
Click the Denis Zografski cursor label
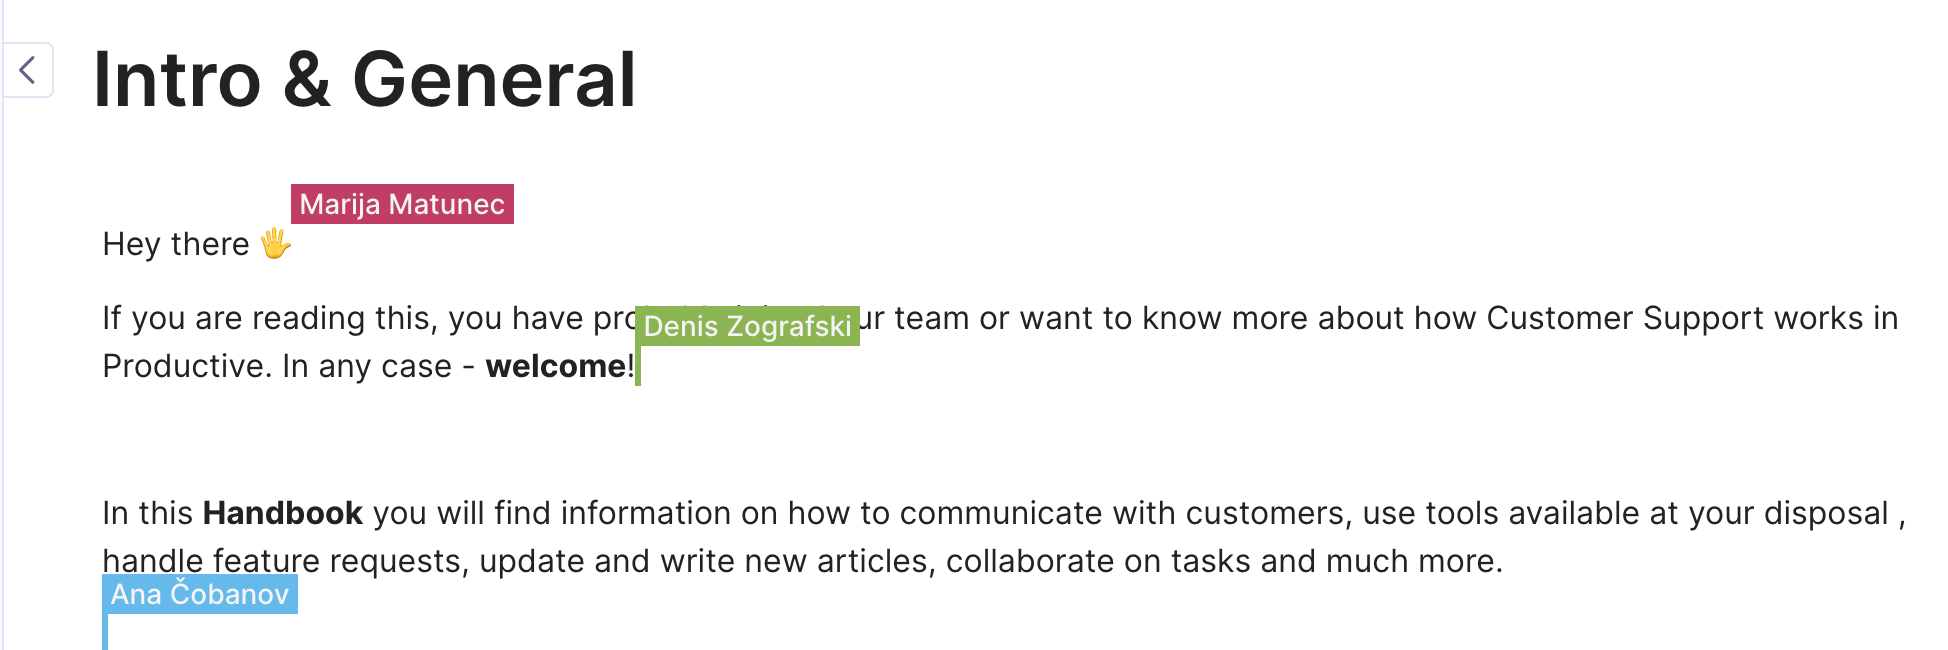pyautogui.click(x=747, y=326)
